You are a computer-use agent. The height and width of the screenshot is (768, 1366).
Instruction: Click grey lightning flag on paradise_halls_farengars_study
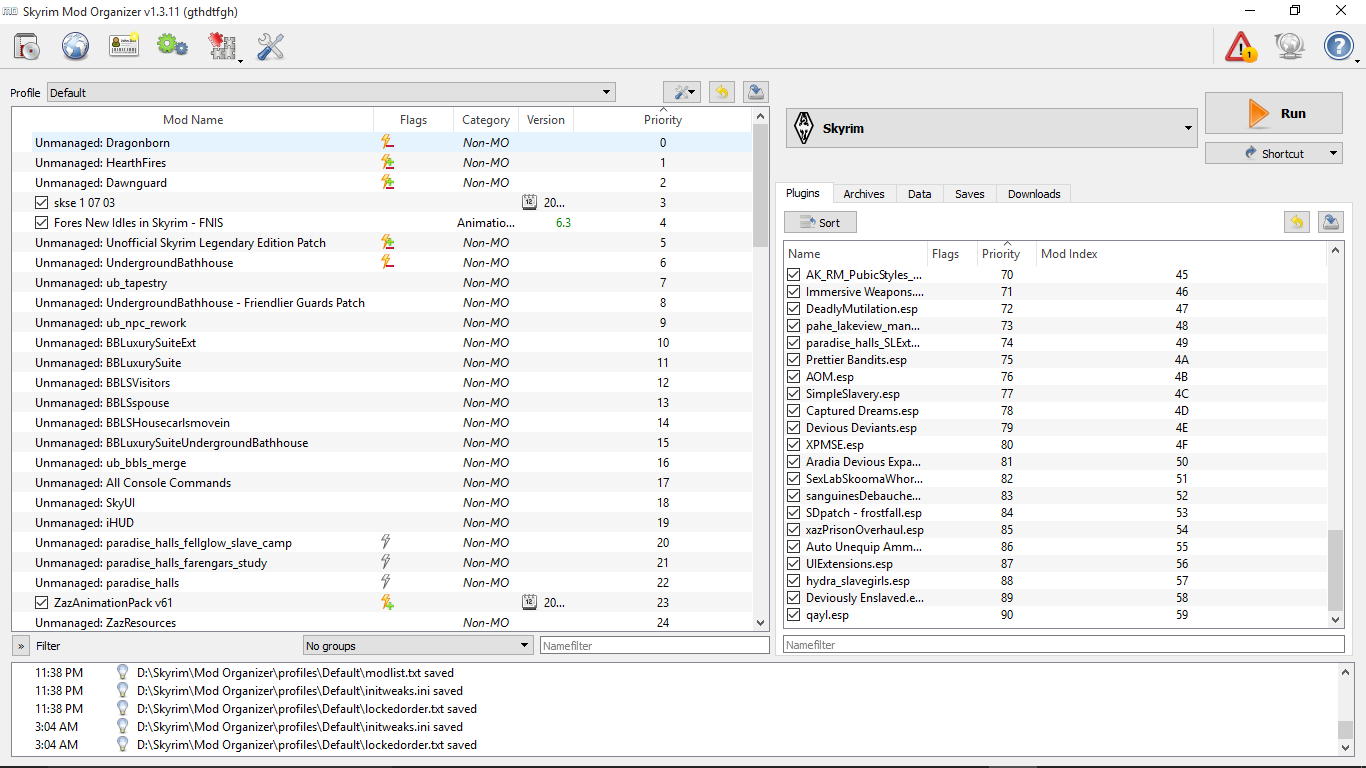(x=386, y=563)
